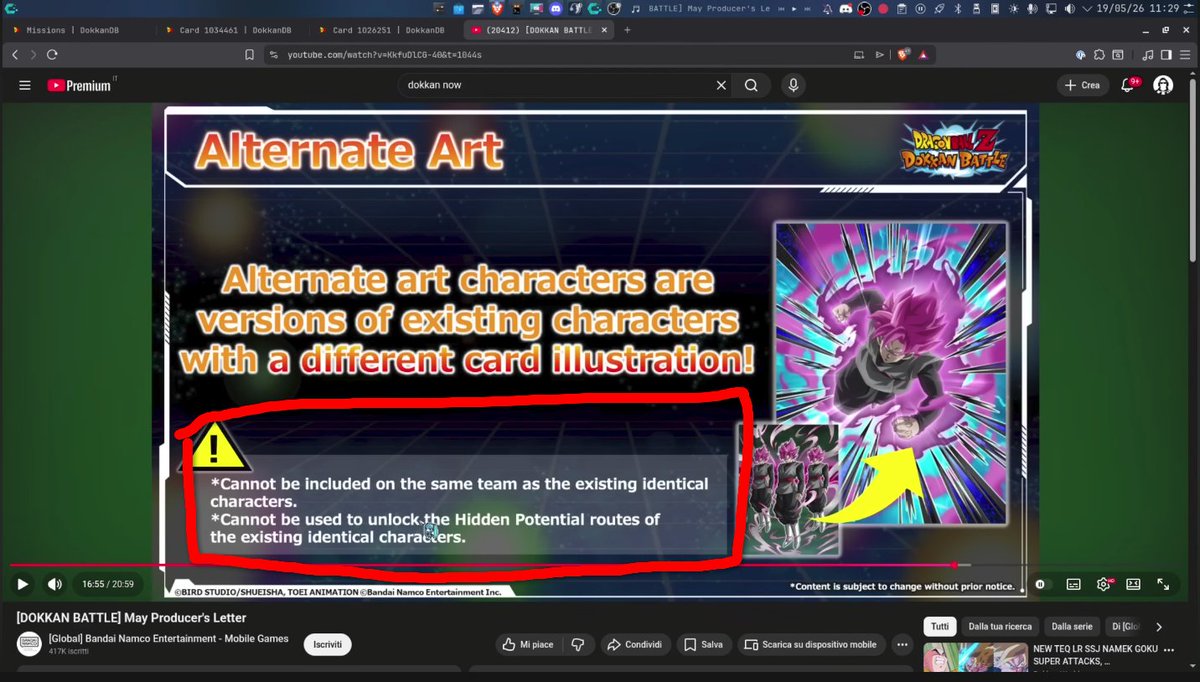Select the 'Tutti' filter chip
The height and width of the screenshot is (682, 1200).
[x=940, y=627]
